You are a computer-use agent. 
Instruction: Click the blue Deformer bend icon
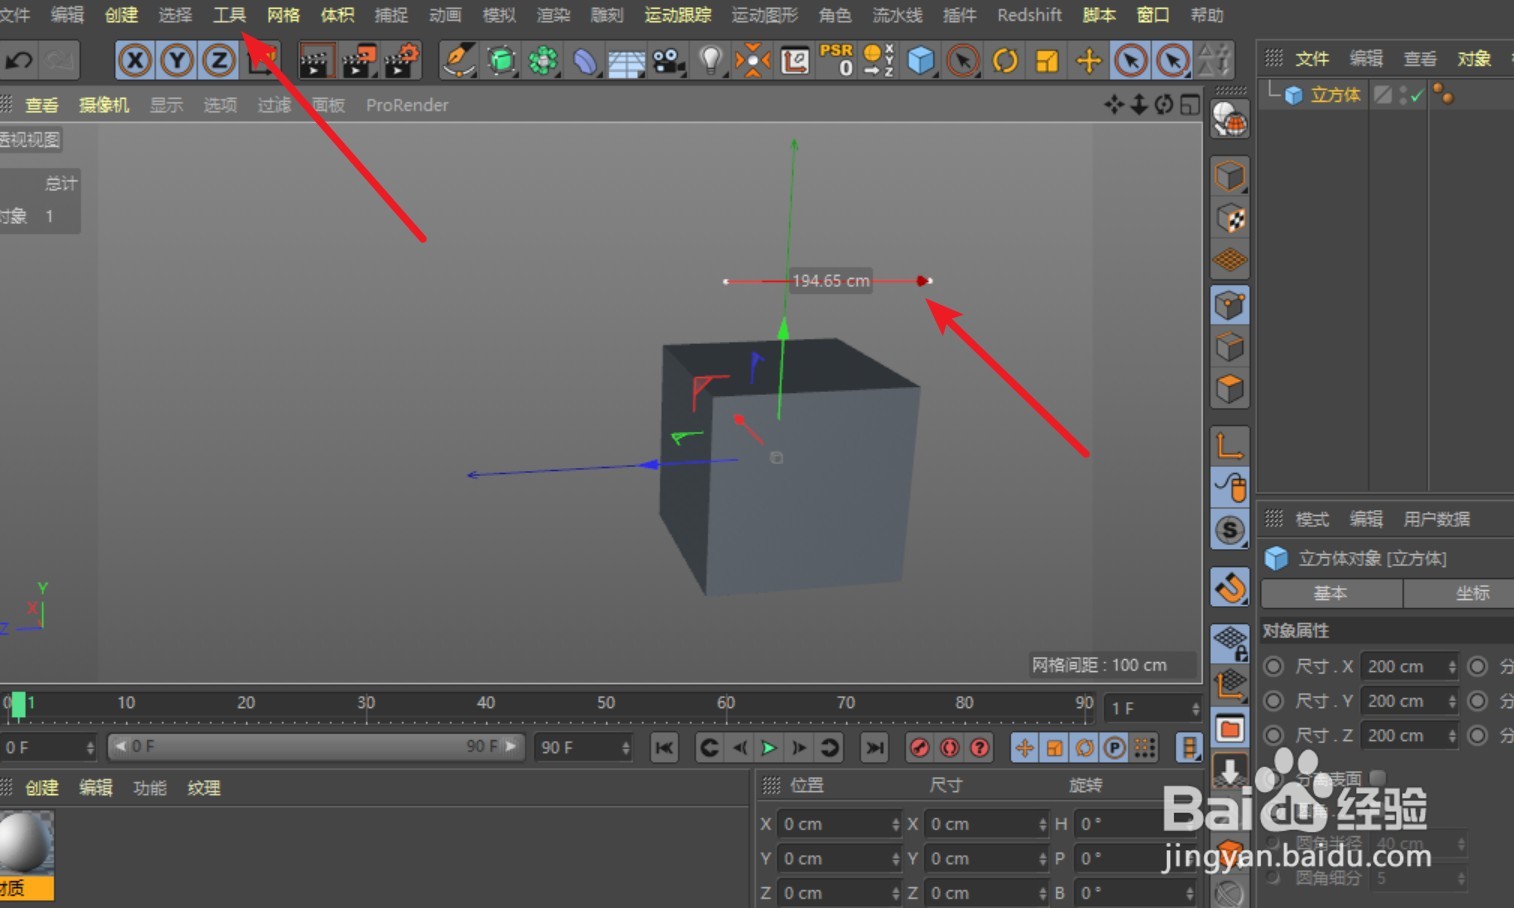(x=585, y=61)
